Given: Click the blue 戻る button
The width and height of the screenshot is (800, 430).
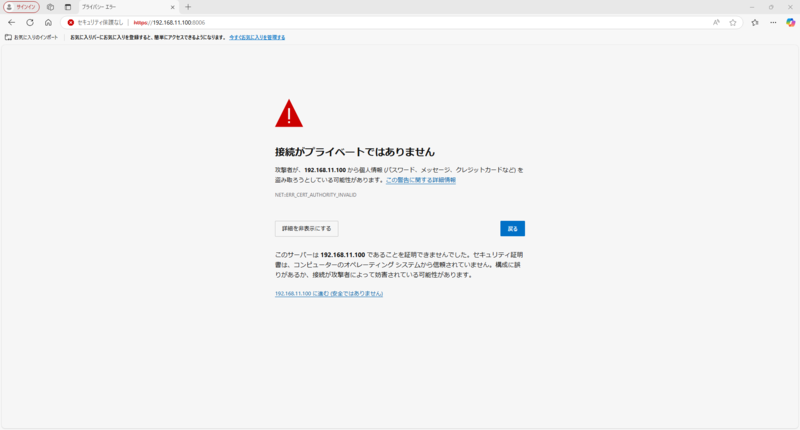Looking at the screenshot, I should [x=512, y=229].
